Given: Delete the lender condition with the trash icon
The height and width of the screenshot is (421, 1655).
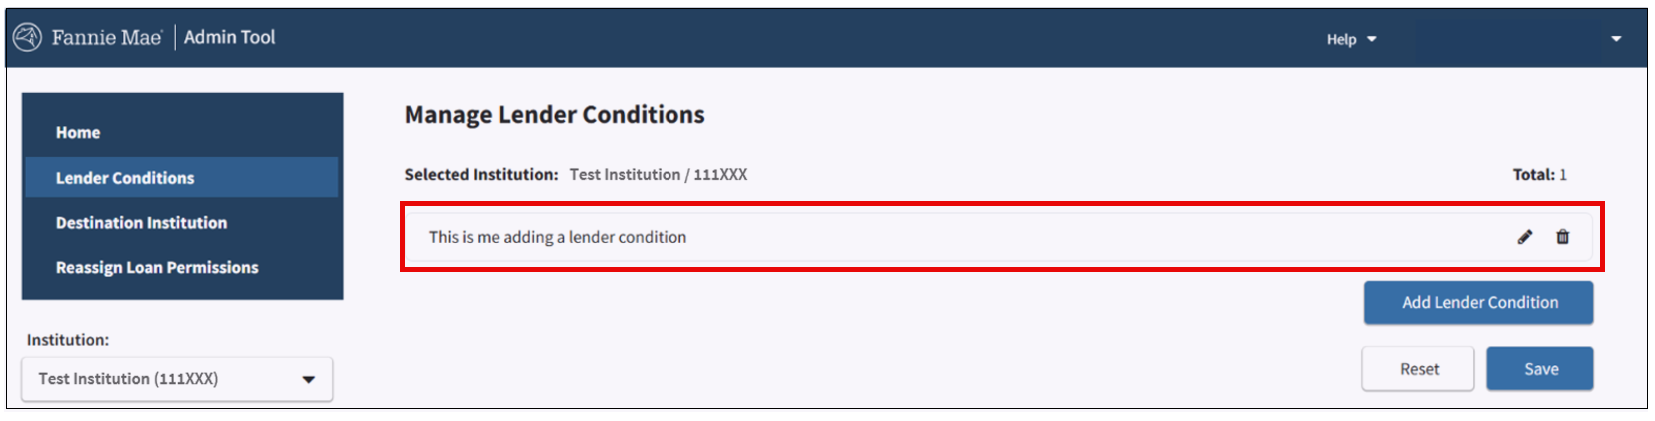Looking at the screenshot, I should (x=1562, y=237).
